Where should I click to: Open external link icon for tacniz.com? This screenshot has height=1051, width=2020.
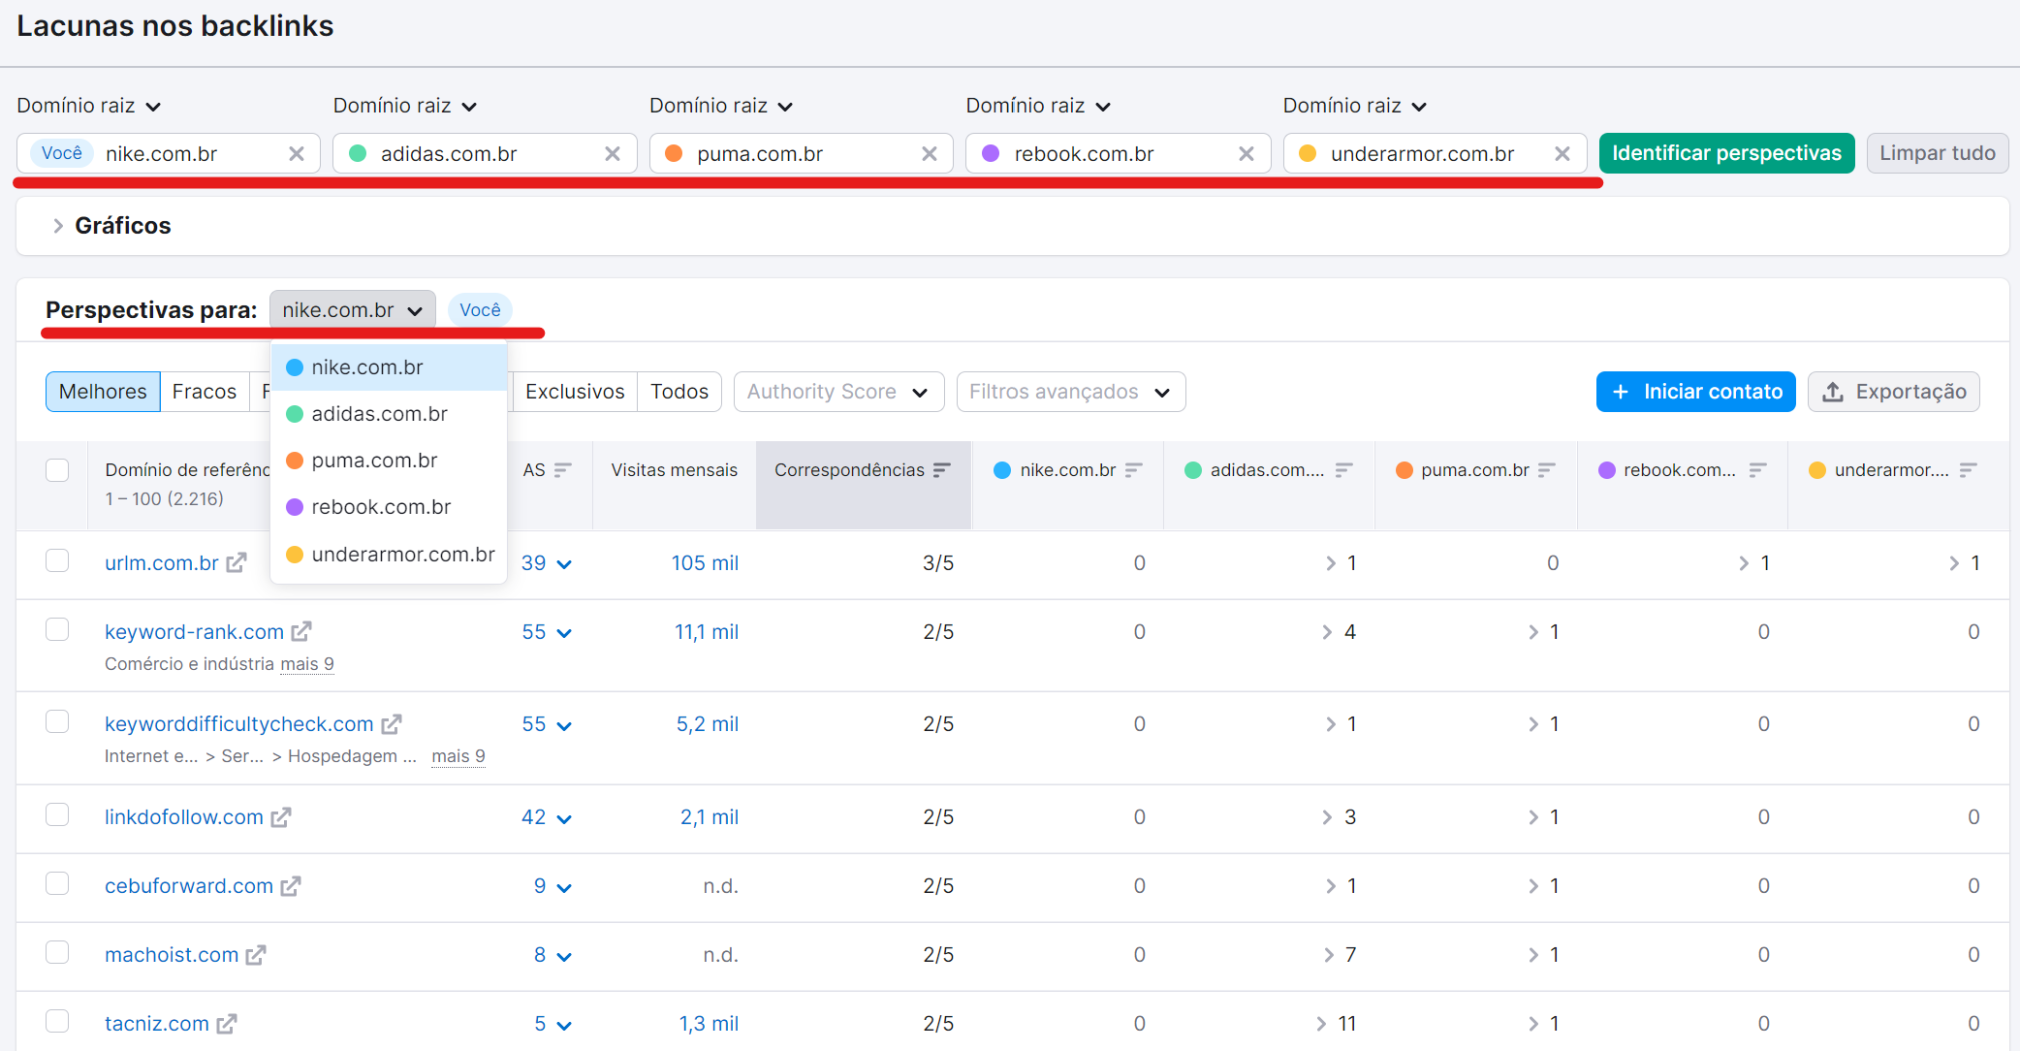point(227,1024)
